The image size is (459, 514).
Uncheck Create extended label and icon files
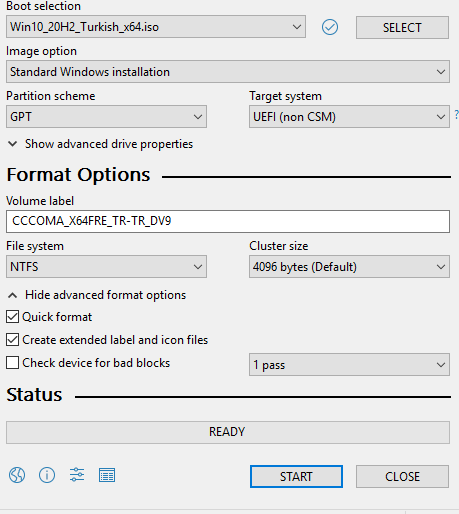point(12,340)
